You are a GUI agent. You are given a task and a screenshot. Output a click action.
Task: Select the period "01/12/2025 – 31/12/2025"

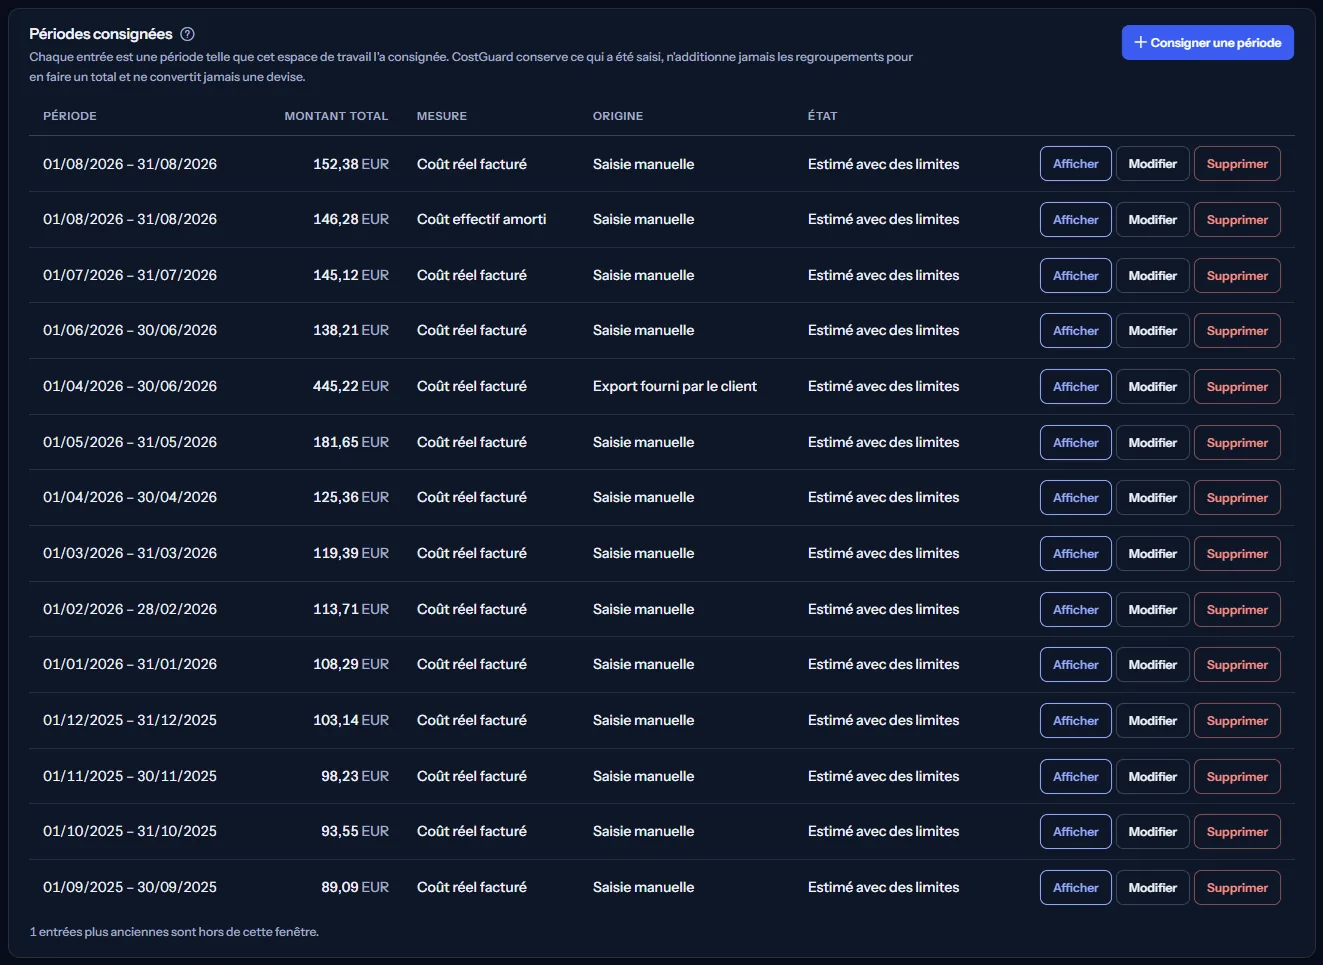(x=130, y=720)
